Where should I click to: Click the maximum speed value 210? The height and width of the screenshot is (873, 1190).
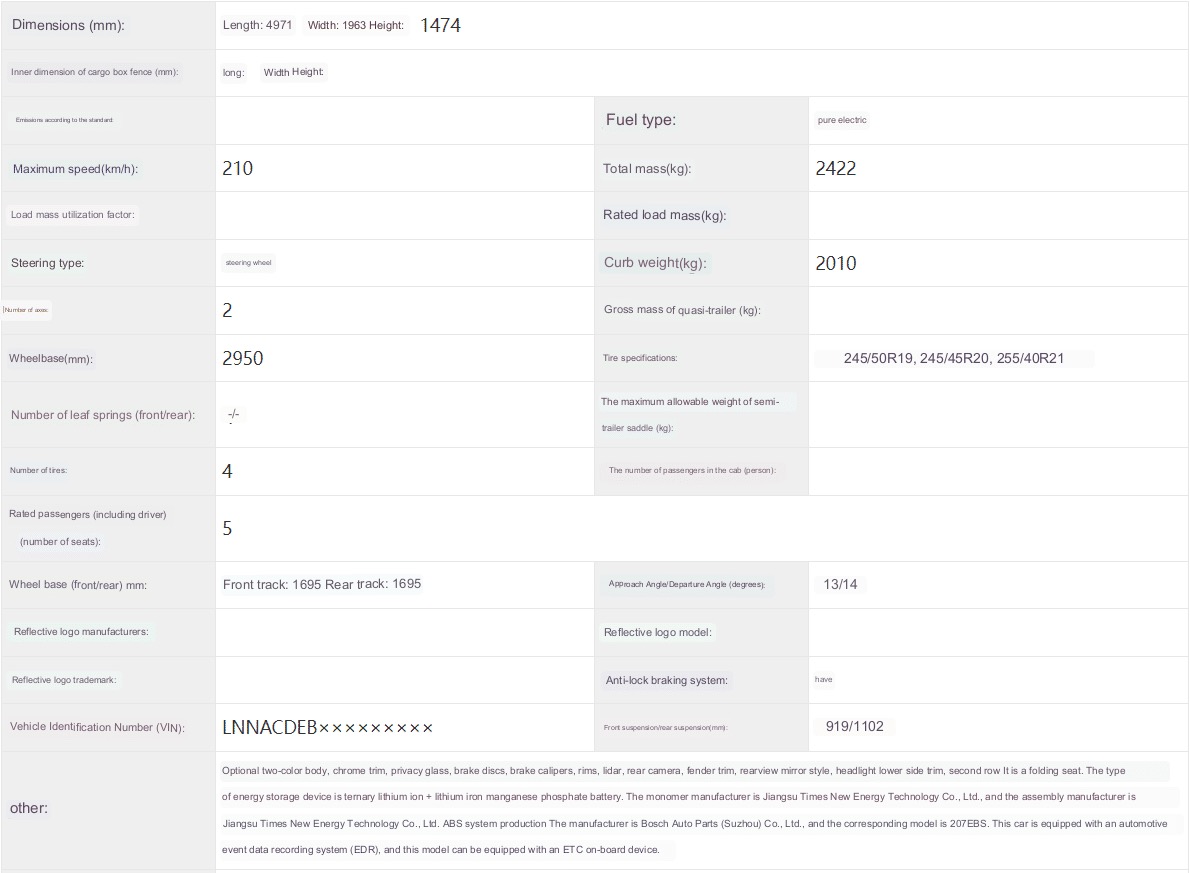coord(238,168)
